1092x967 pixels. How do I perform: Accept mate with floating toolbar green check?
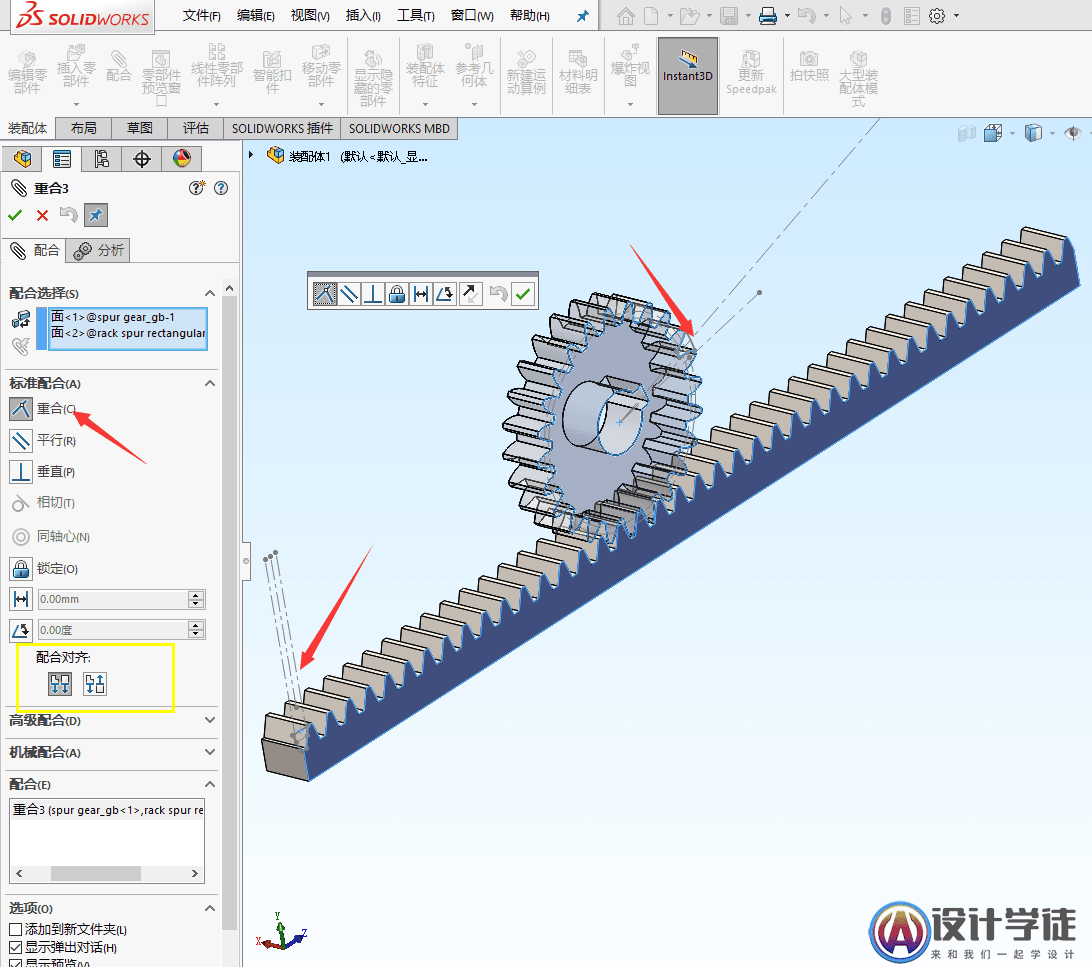523,294
